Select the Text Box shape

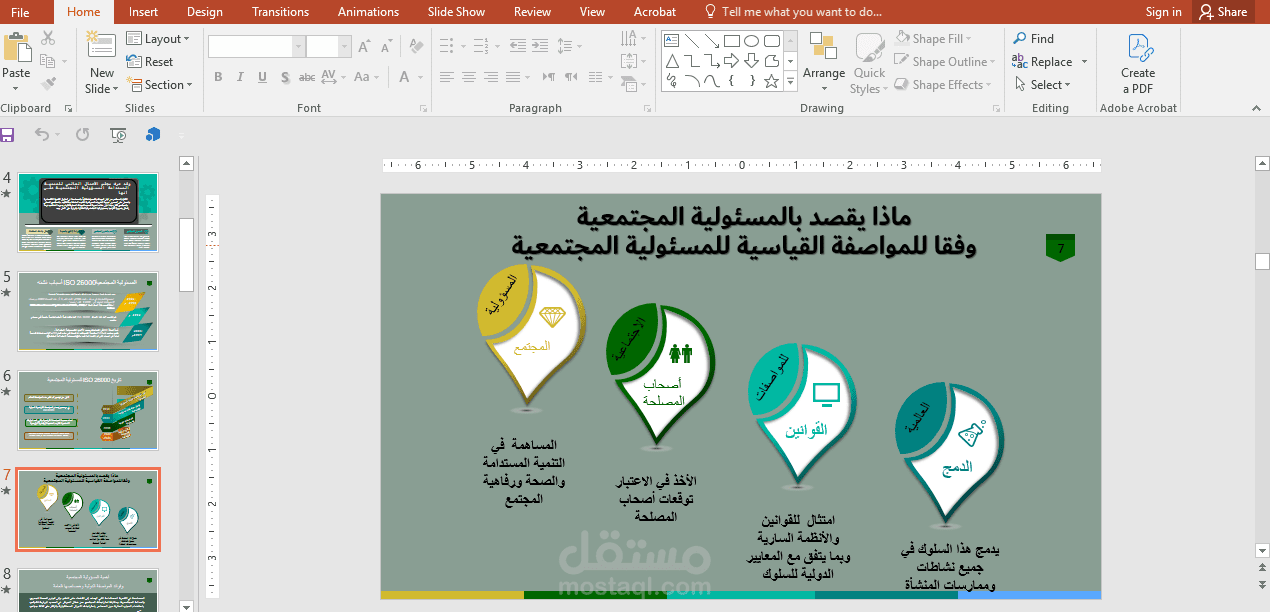pyautogui.click(x=672, y=40)
